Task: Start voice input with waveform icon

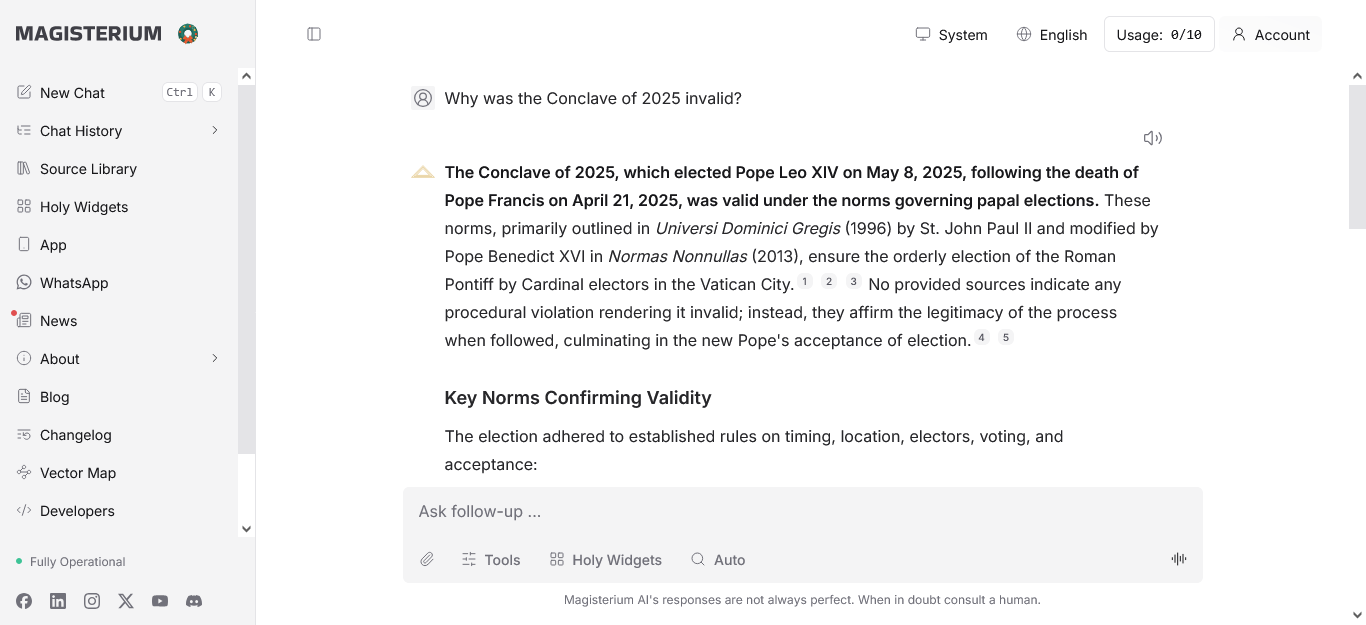Action: pos(1179,559)
